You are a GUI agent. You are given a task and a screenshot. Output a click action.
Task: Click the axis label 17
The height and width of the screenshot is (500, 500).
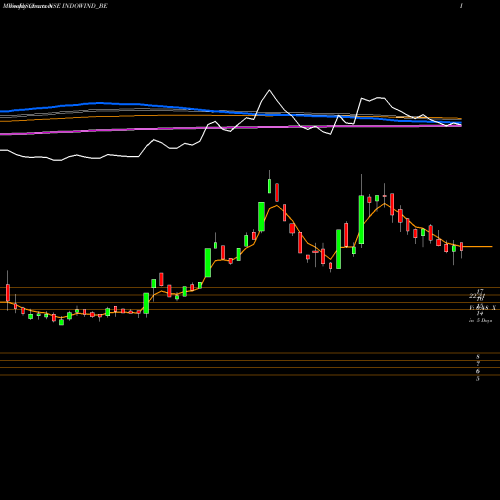point(480,291)
